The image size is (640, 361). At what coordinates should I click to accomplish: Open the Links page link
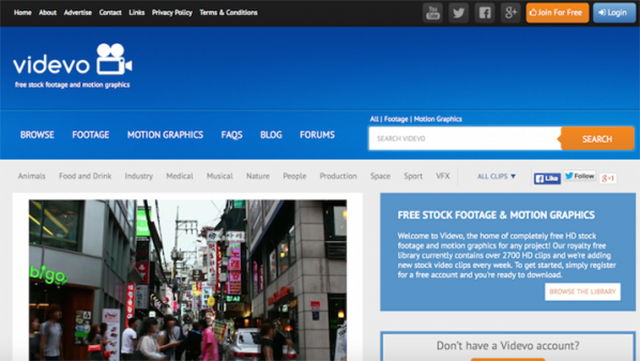click(137, 13)
